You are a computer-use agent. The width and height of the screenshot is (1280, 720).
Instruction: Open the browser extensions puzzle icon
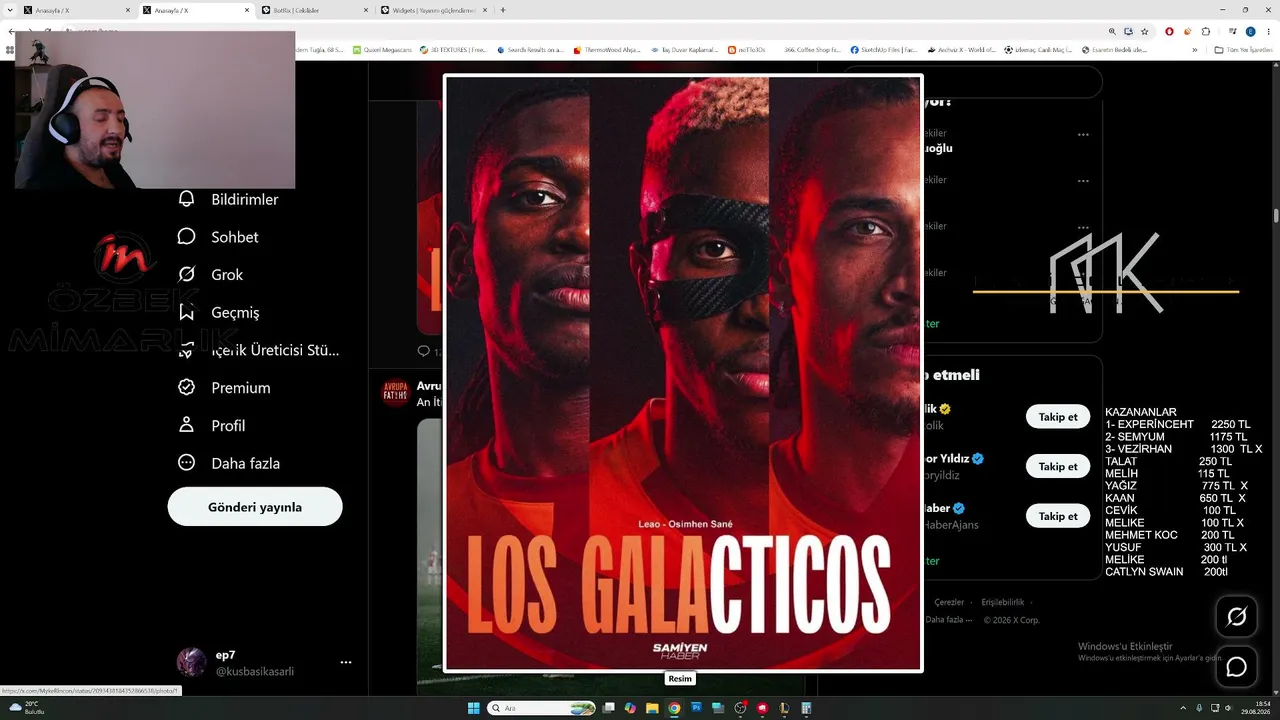1206,31
